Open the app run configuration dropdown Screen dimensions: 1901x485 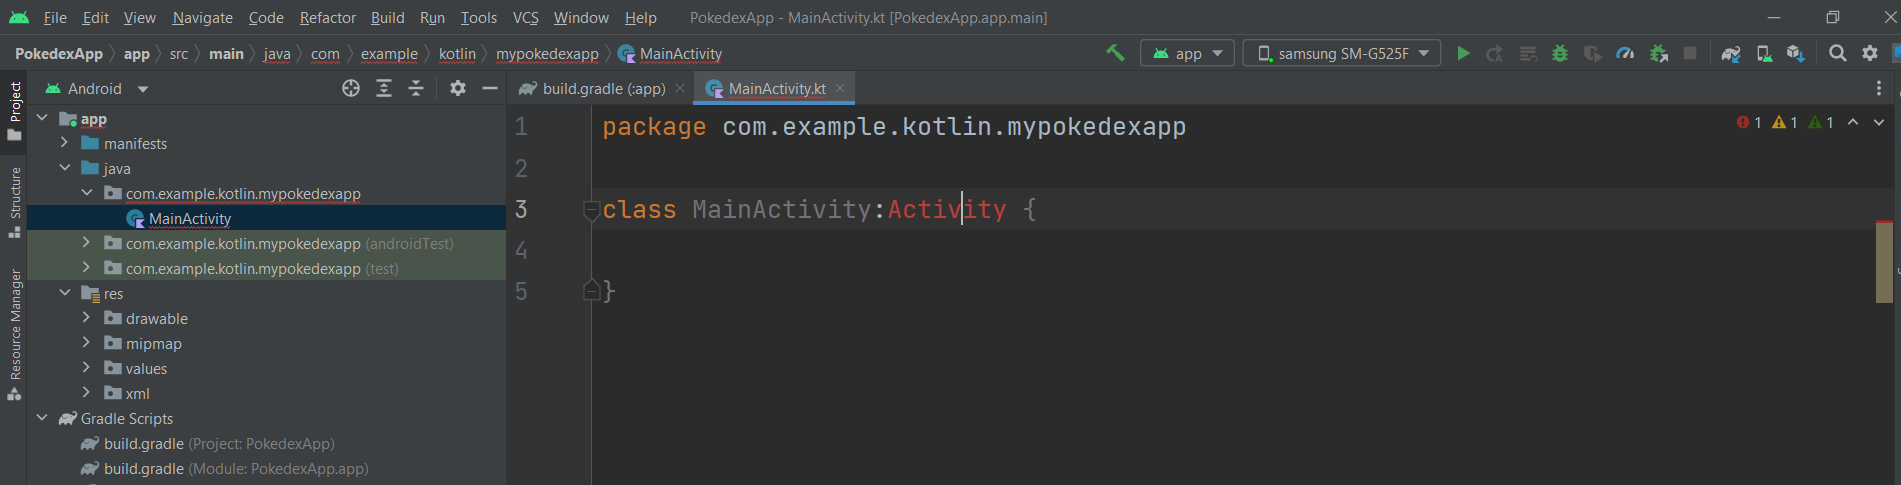1187,53
